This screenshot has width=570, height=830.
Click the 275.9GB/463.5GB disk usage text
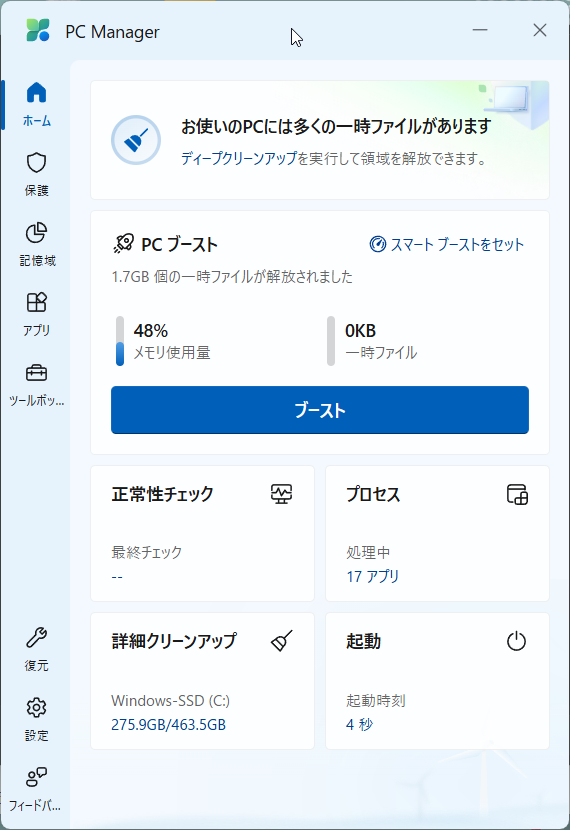click(x=168, y=725)
